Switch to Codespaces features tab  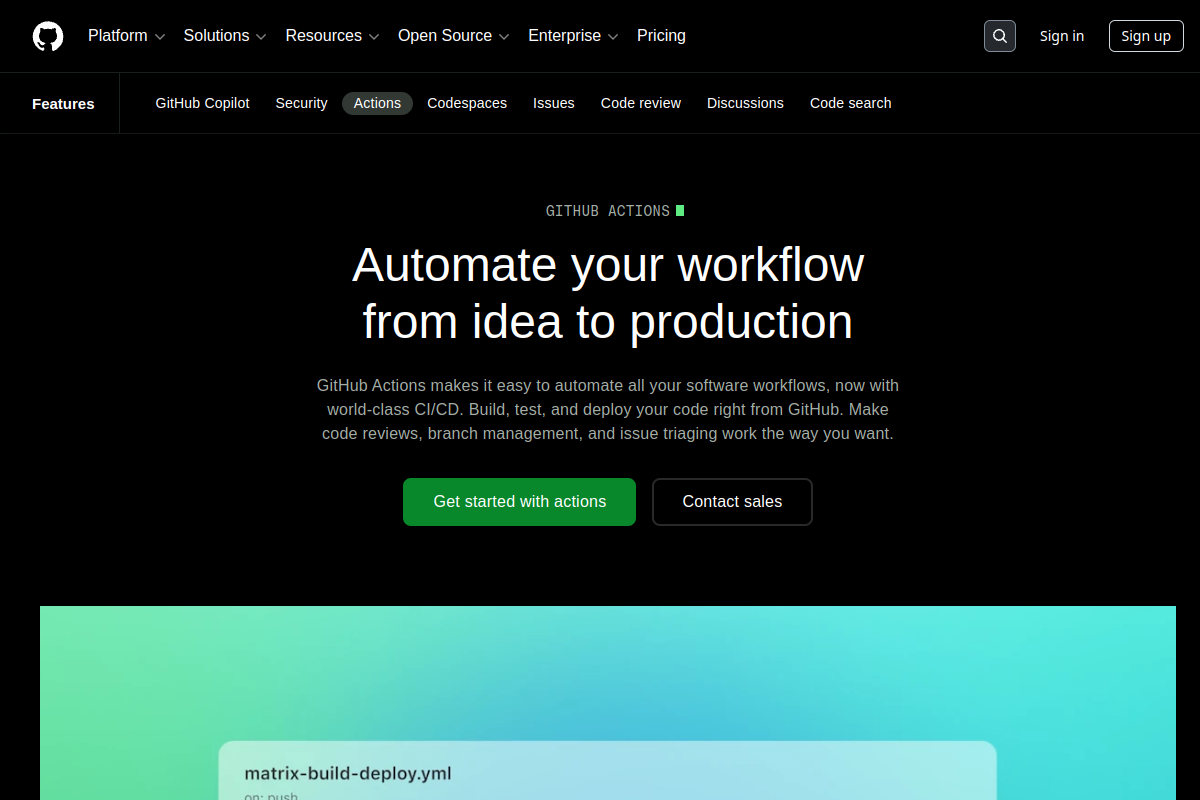[467, 103]
